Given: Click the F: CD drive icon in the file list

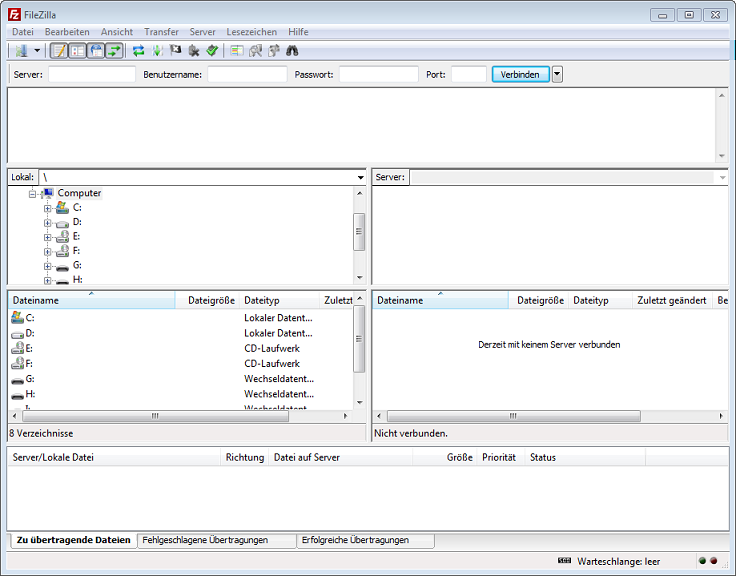Looking at the screenshot, I should pyautogui.click(x=17, y=363).
